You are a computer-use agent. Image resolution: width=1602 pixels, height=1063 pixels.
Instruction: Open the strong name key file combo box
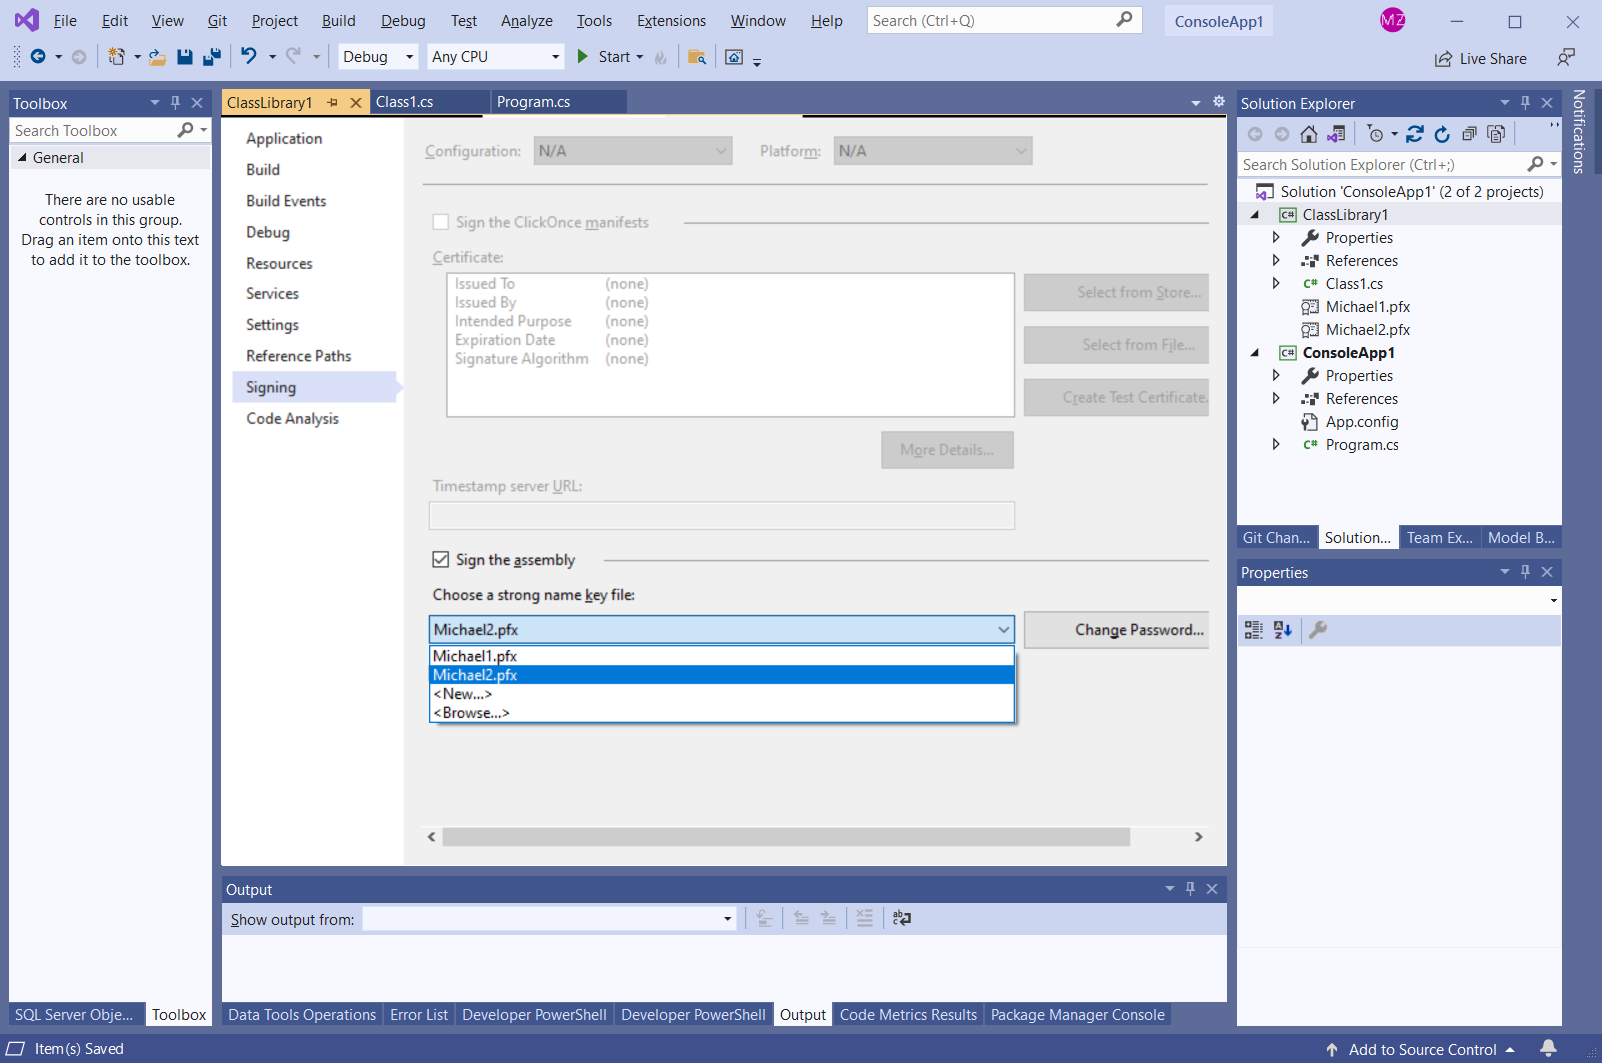pyautogui.click(x=721, y=629)
